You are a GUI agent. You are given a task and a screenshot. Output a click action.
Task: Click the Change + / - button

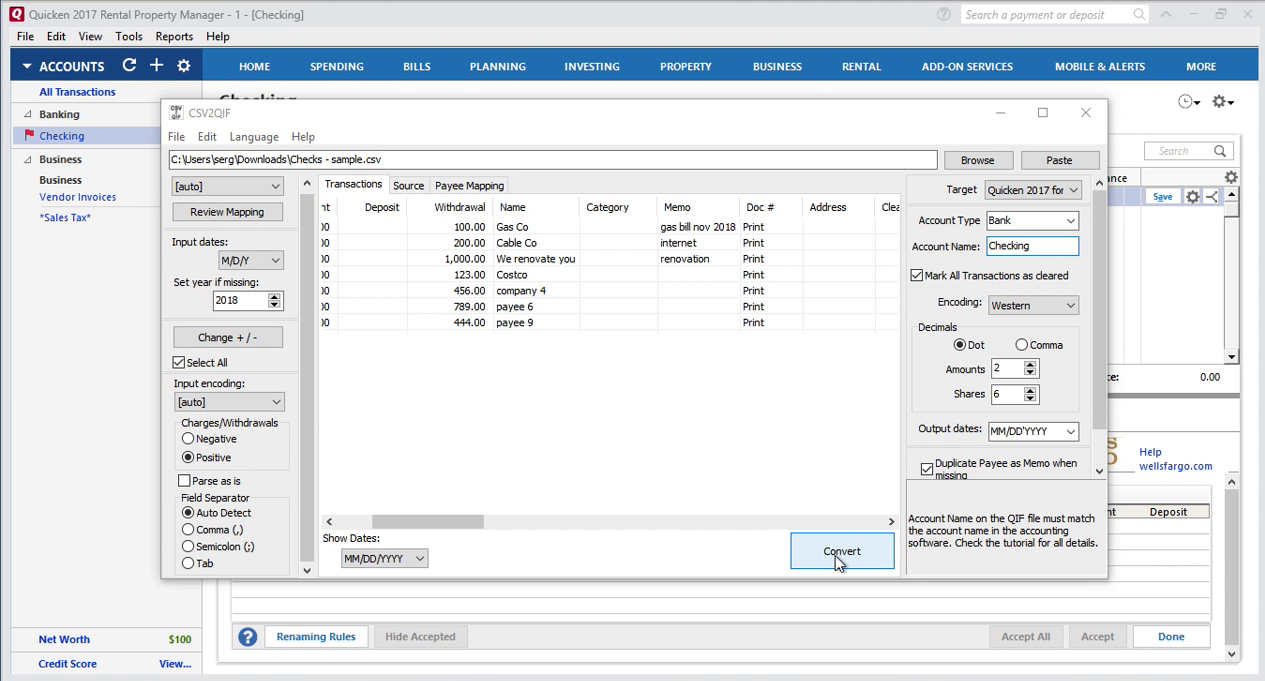pyautogui.click(x=228, y=337)
